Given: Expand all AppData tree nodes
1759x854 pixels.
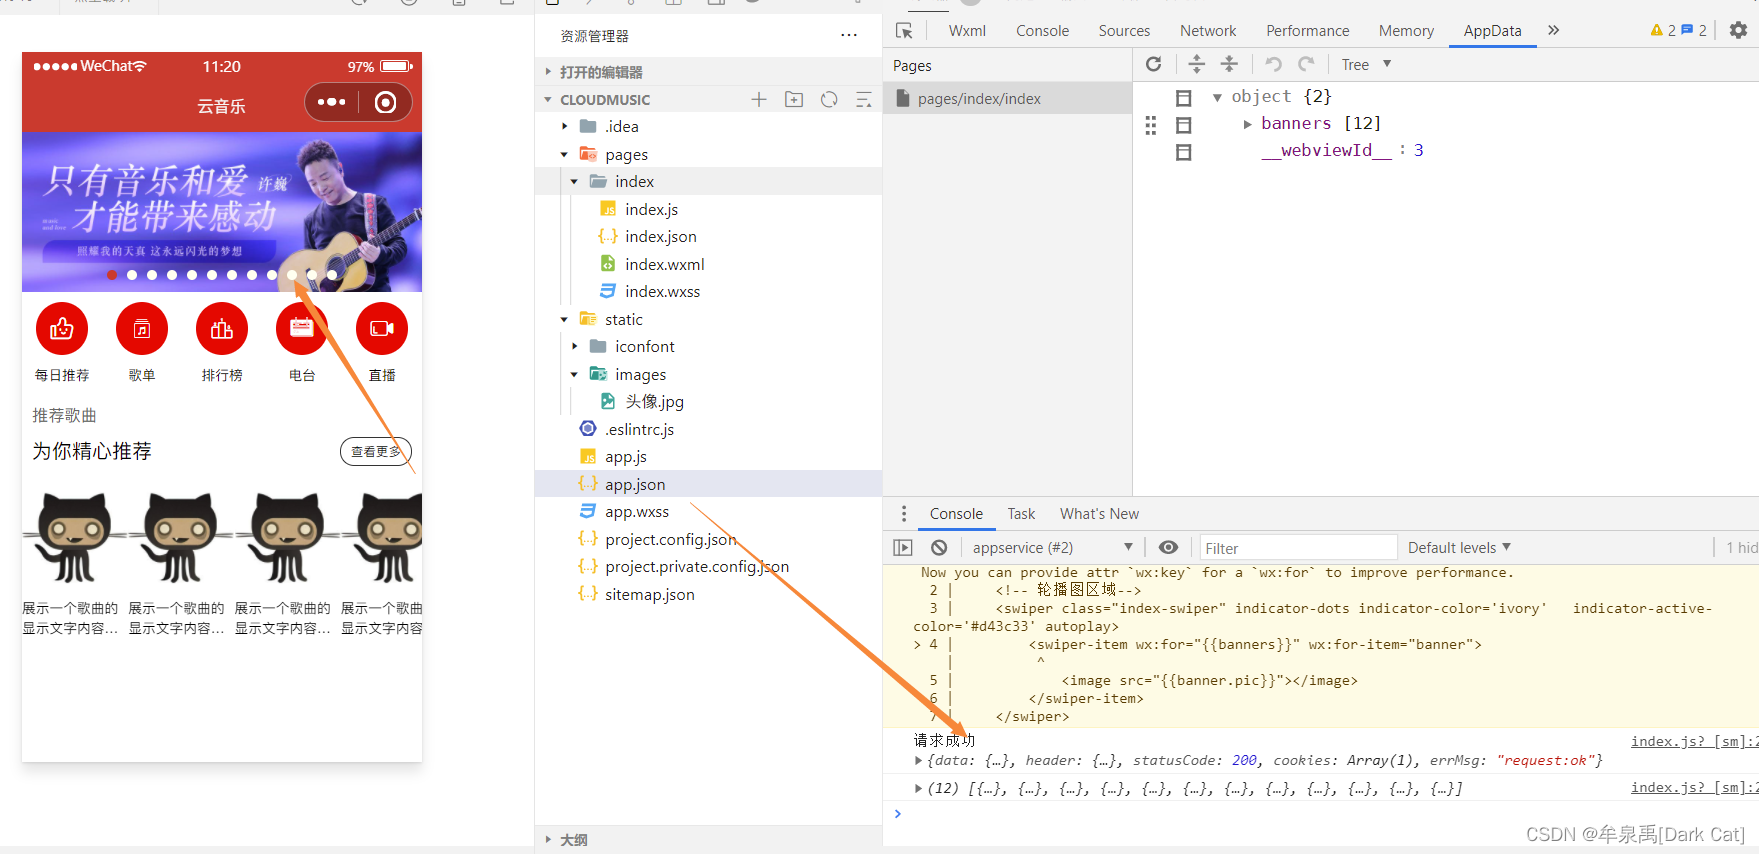Looking at the screenshot, I should [1196, 64].
